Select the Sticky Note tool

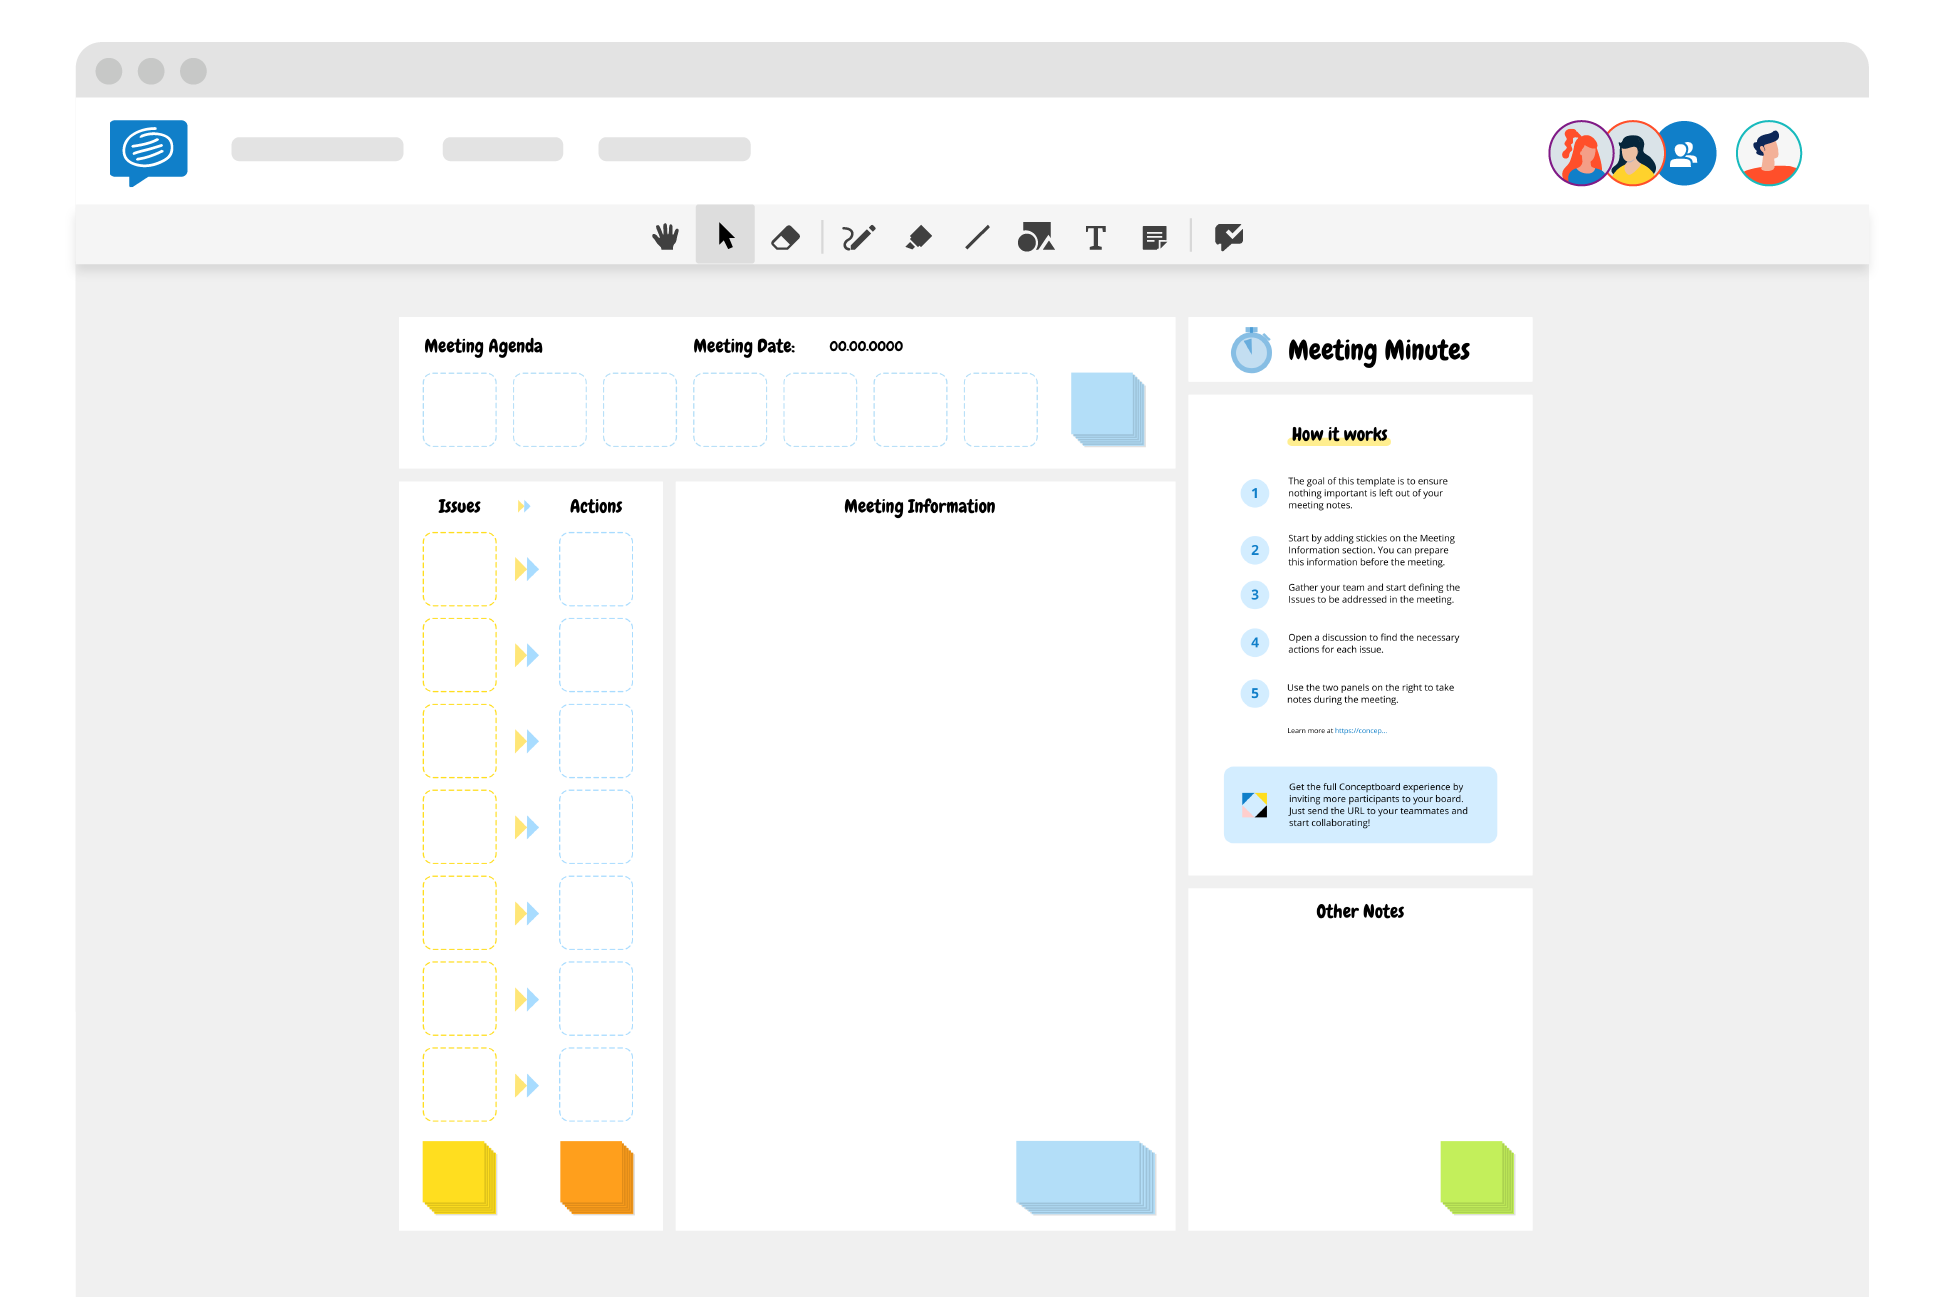point(1158,236)
